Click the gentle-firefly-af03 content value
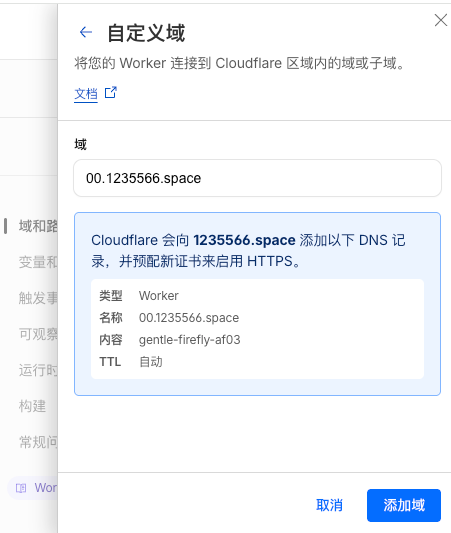 pyautogui.click(x=190, y=340)
